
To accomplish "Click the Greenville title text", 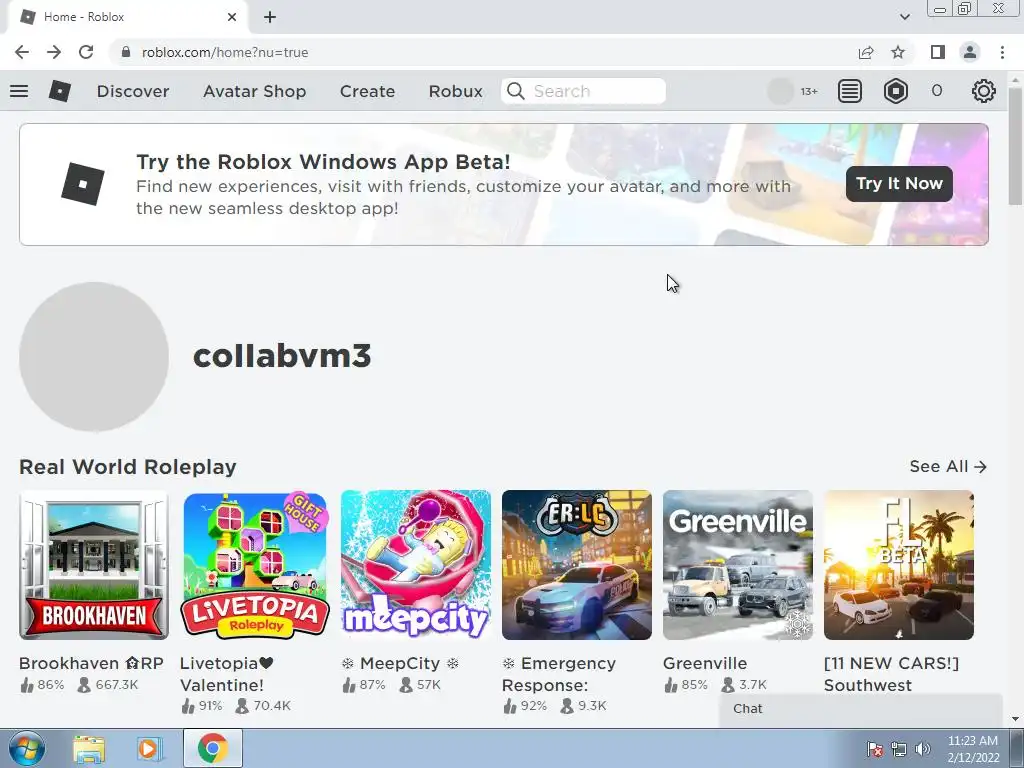I will [x=705, y=664].
